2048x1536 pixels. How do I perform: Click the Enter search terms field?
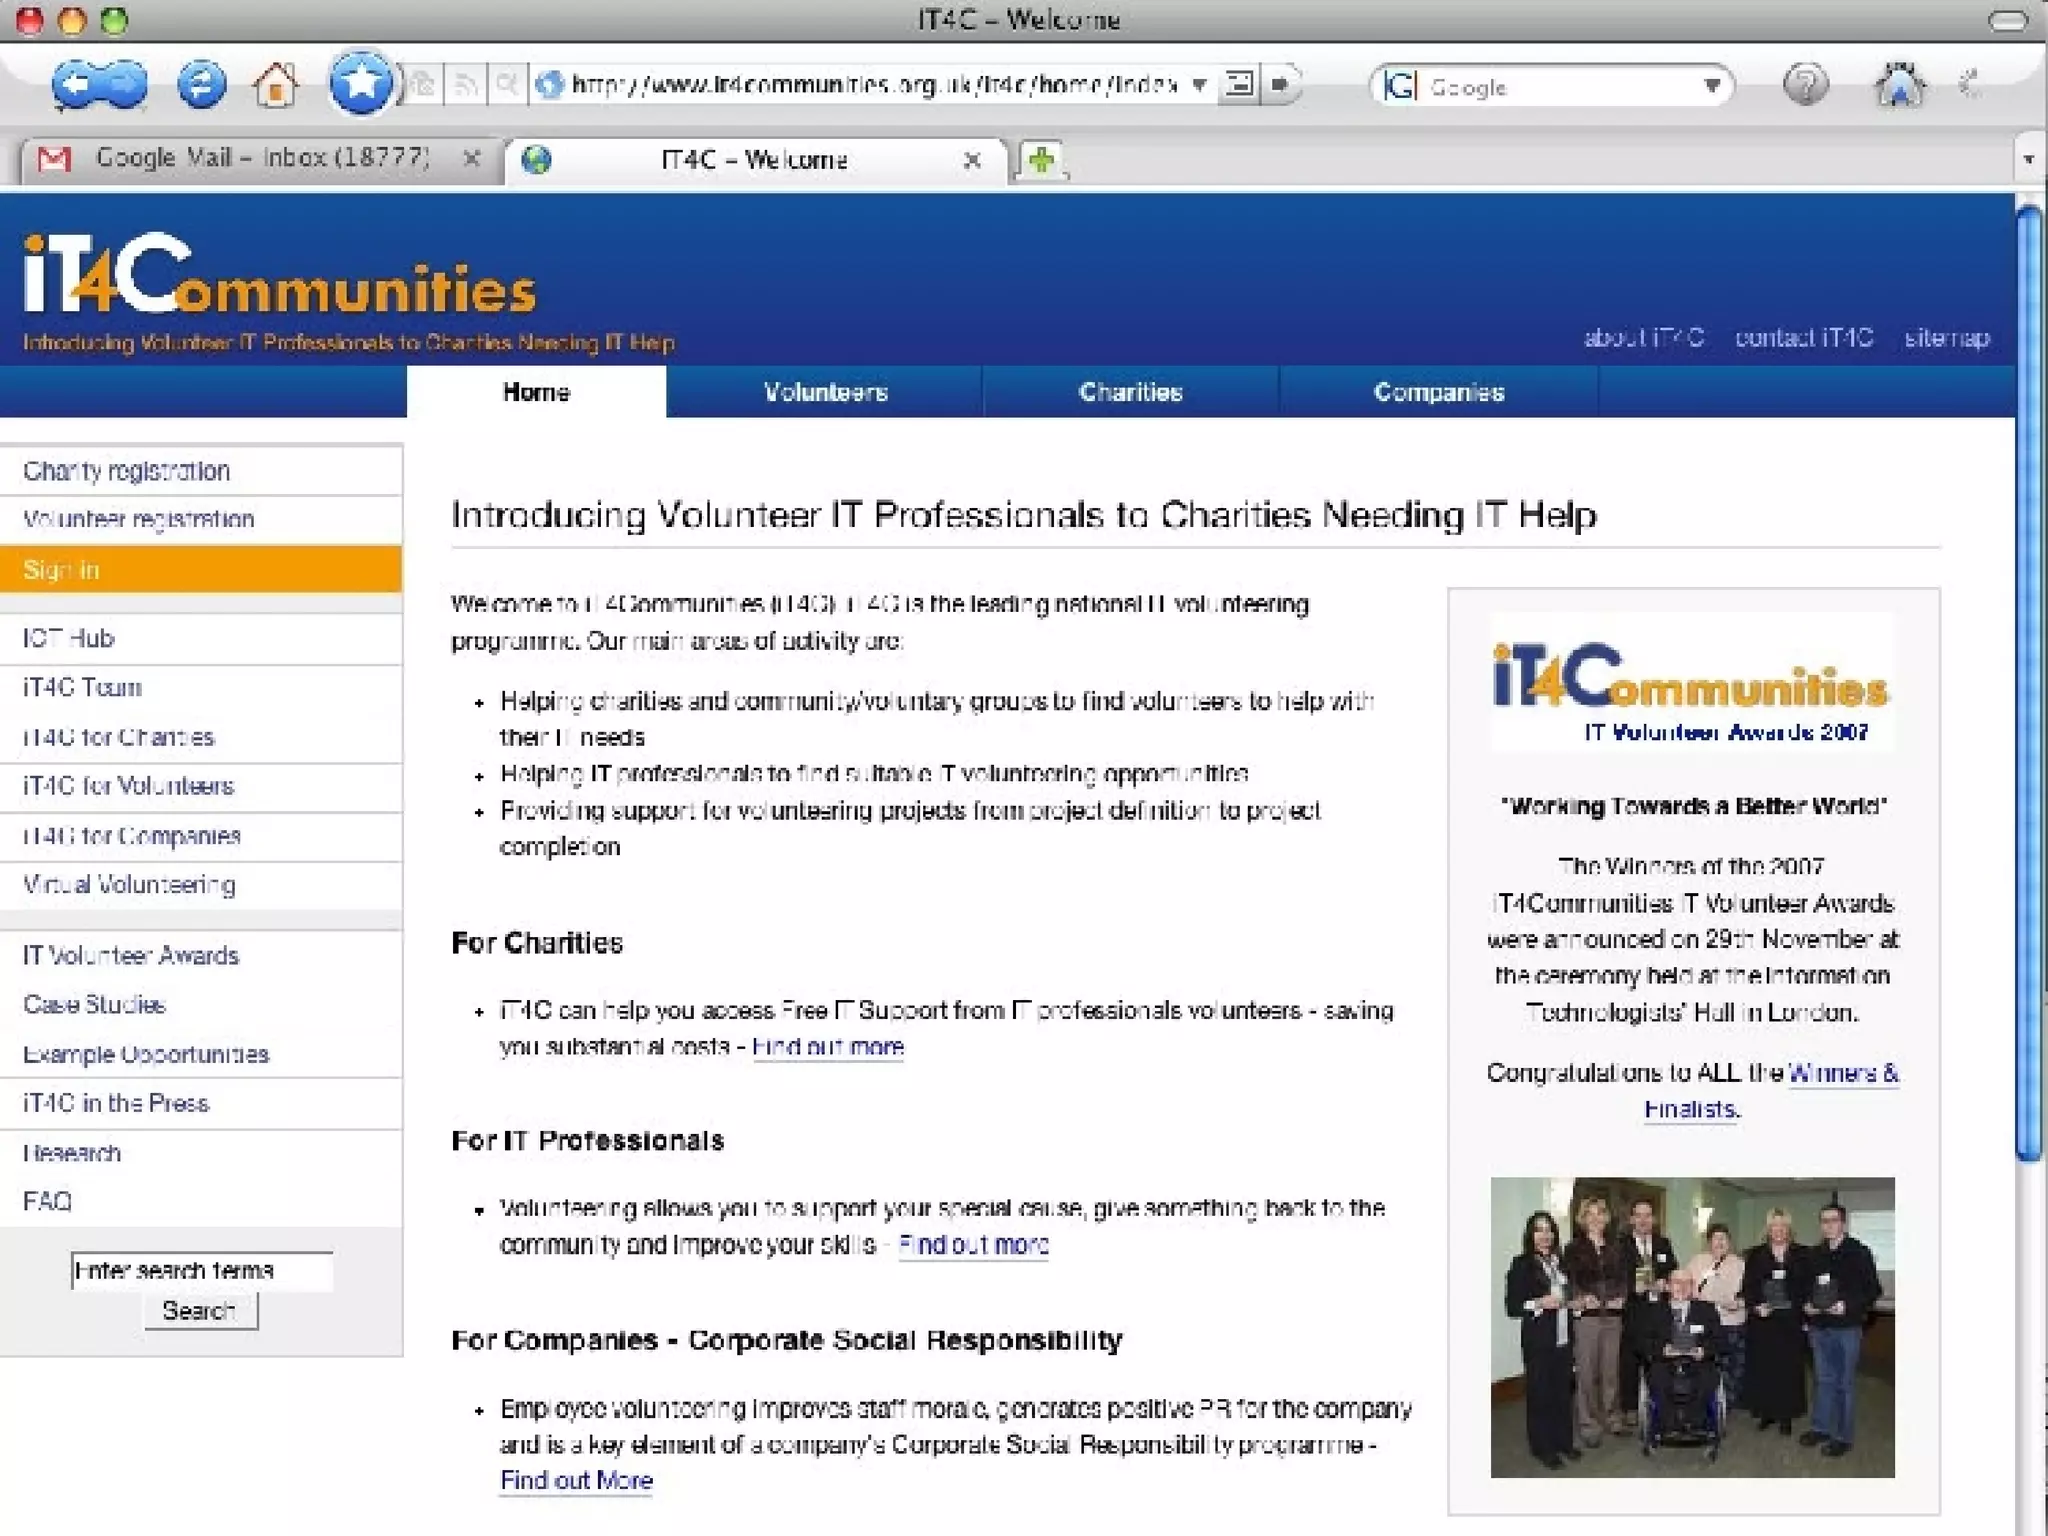(x=201, y=1271)
